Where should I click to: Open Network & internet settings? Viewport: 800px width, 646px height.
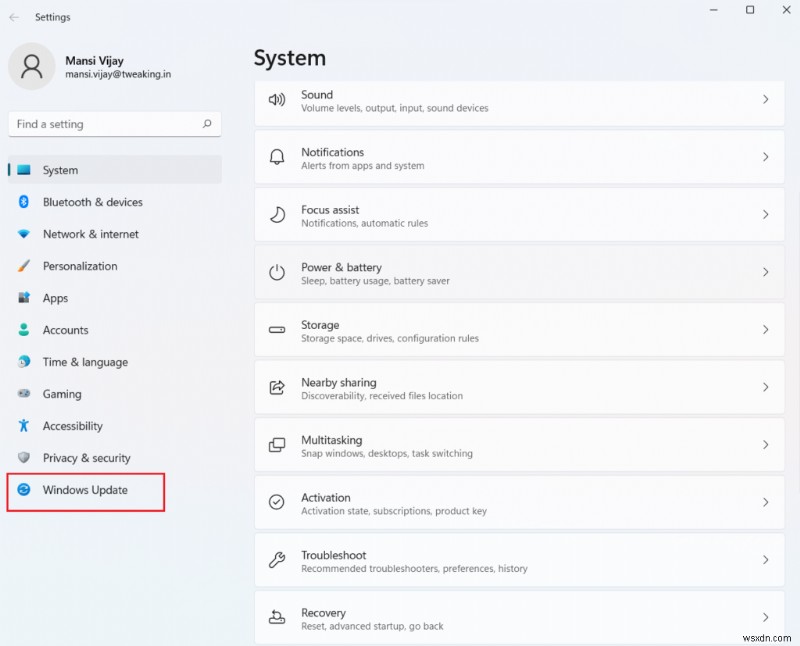pyautogui.click(x=22, y=234)
